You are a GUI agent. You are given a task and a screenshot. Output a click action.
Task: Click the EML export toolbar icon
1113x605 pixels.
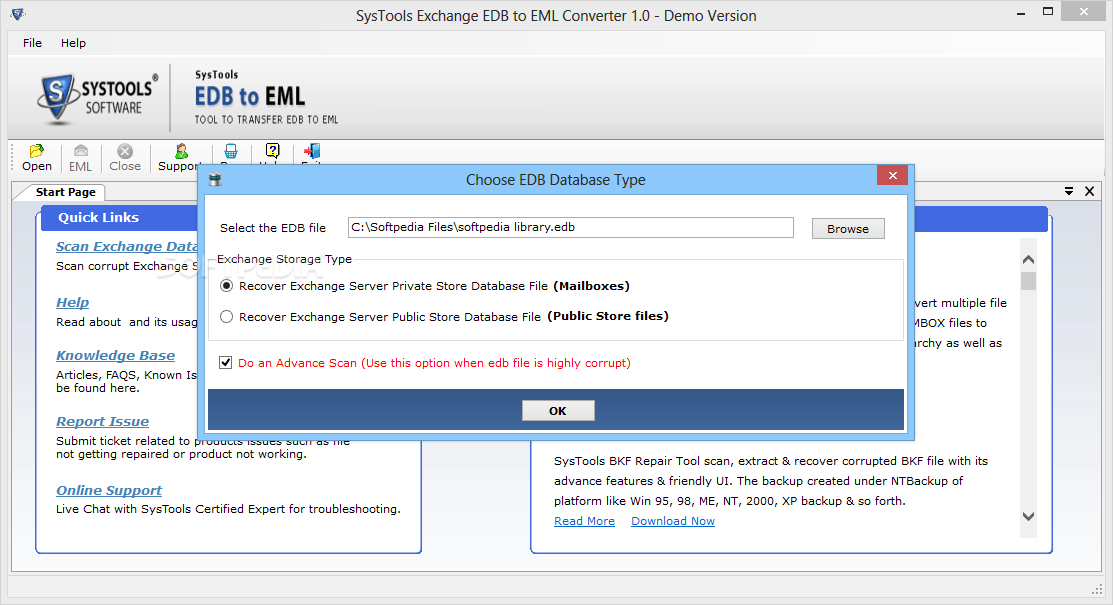[x=80, y=157]
